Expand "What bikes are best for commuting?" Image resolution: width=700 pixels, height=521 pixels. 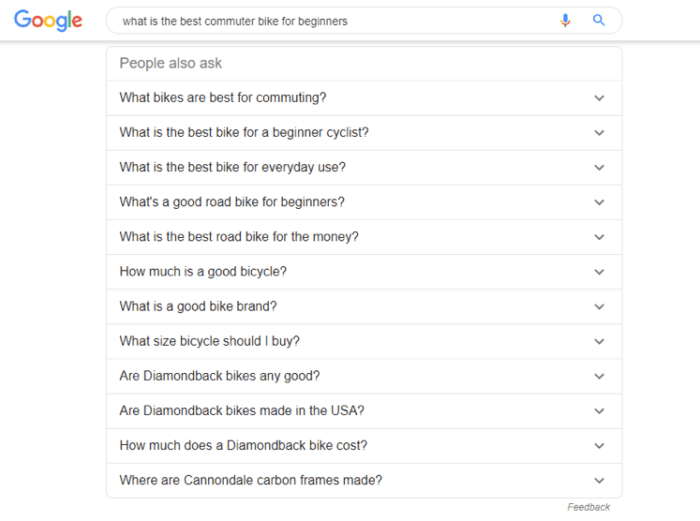click(599, 98)
